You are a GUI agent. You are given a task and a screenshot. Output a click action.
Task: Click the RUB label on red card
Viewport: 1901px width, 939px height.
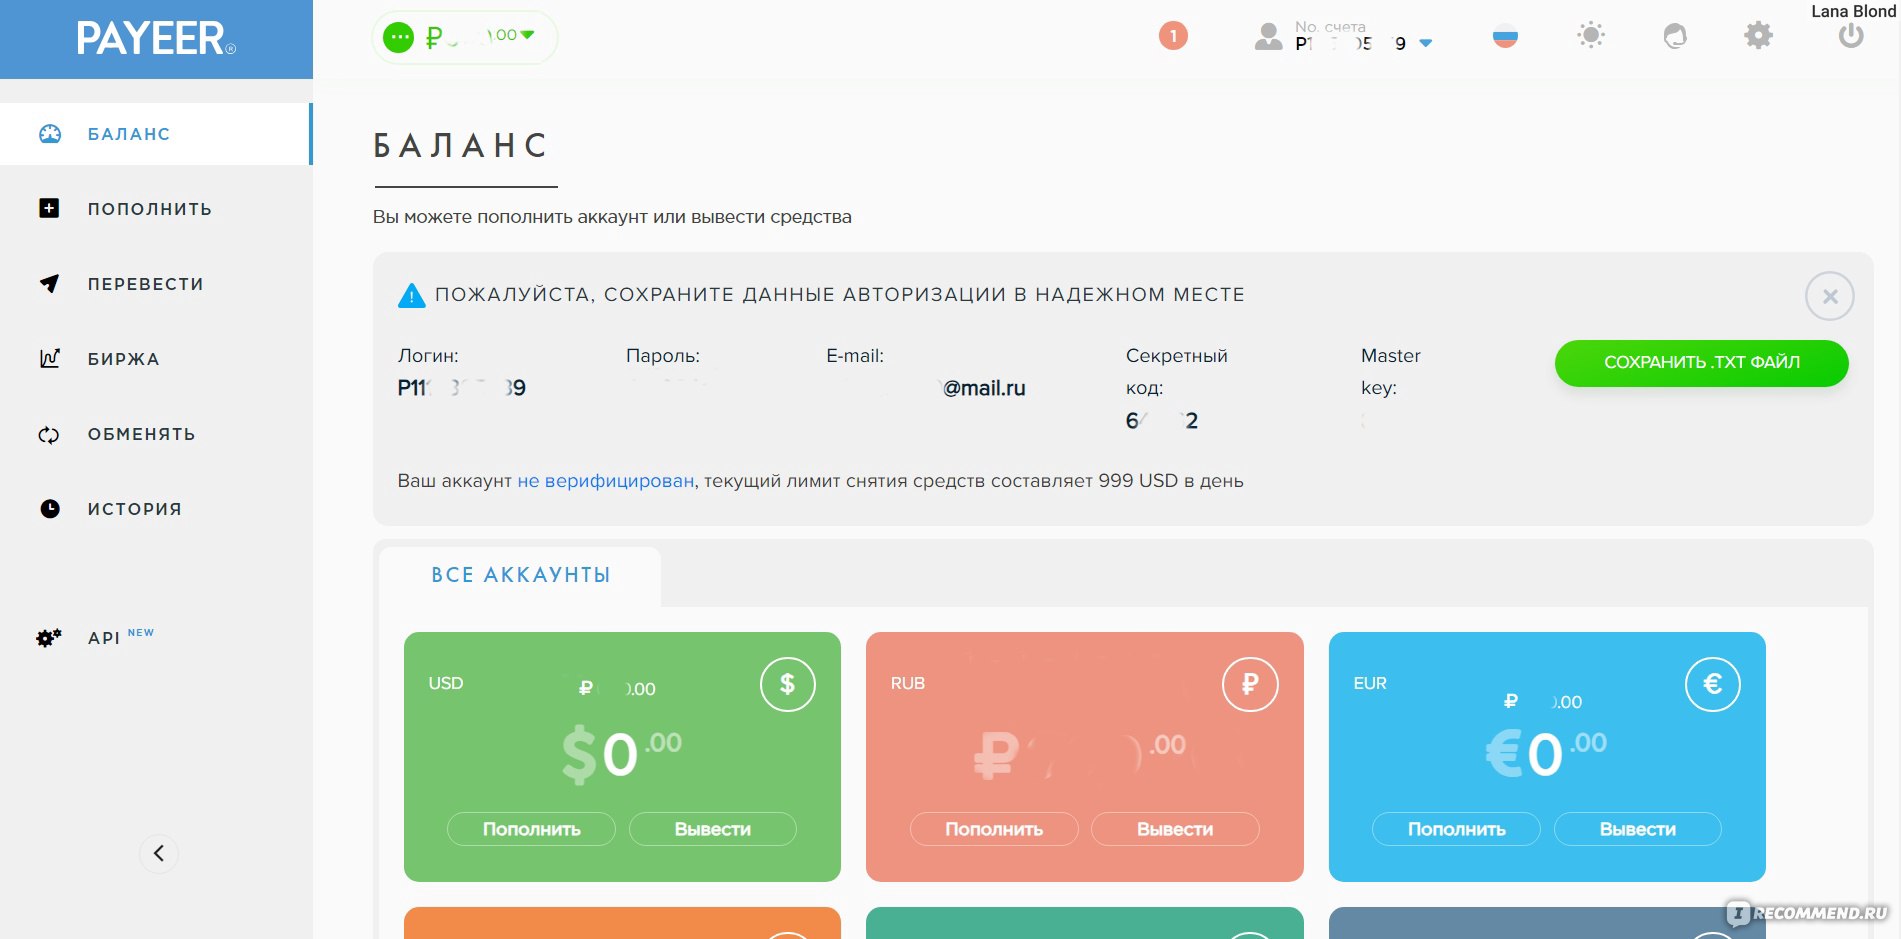[908, 683]
